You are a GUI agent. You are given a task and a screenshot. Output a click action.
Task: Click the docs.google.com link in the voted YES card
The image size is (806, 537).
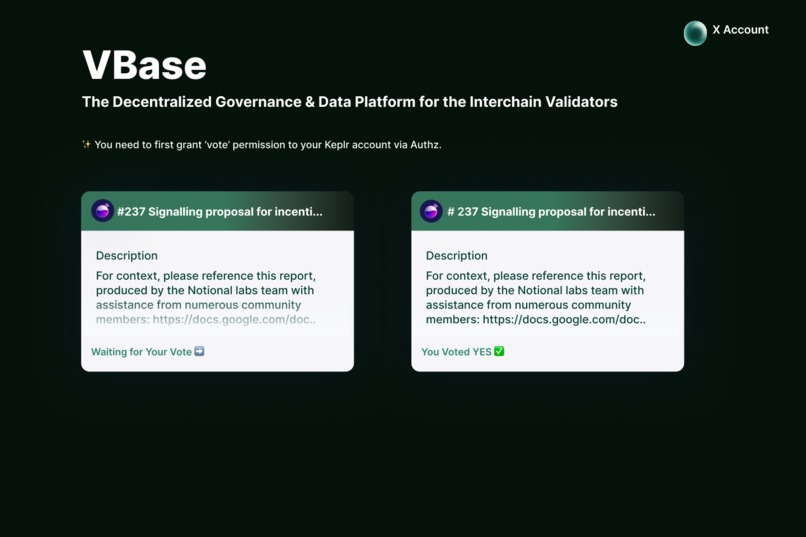click(564, 319)
